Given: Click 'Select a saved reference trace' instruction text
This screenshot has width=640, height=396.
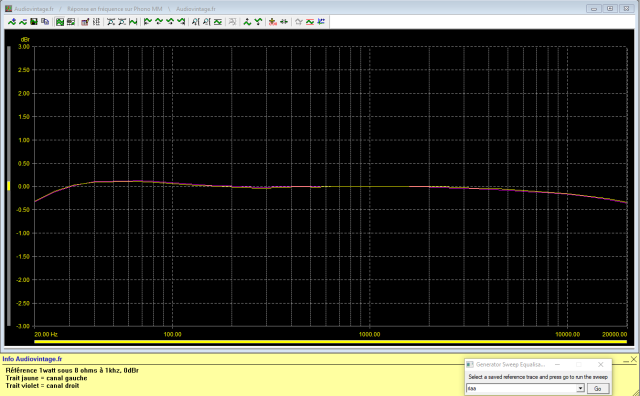Looking at the screenshot, I should click(538, 377).
